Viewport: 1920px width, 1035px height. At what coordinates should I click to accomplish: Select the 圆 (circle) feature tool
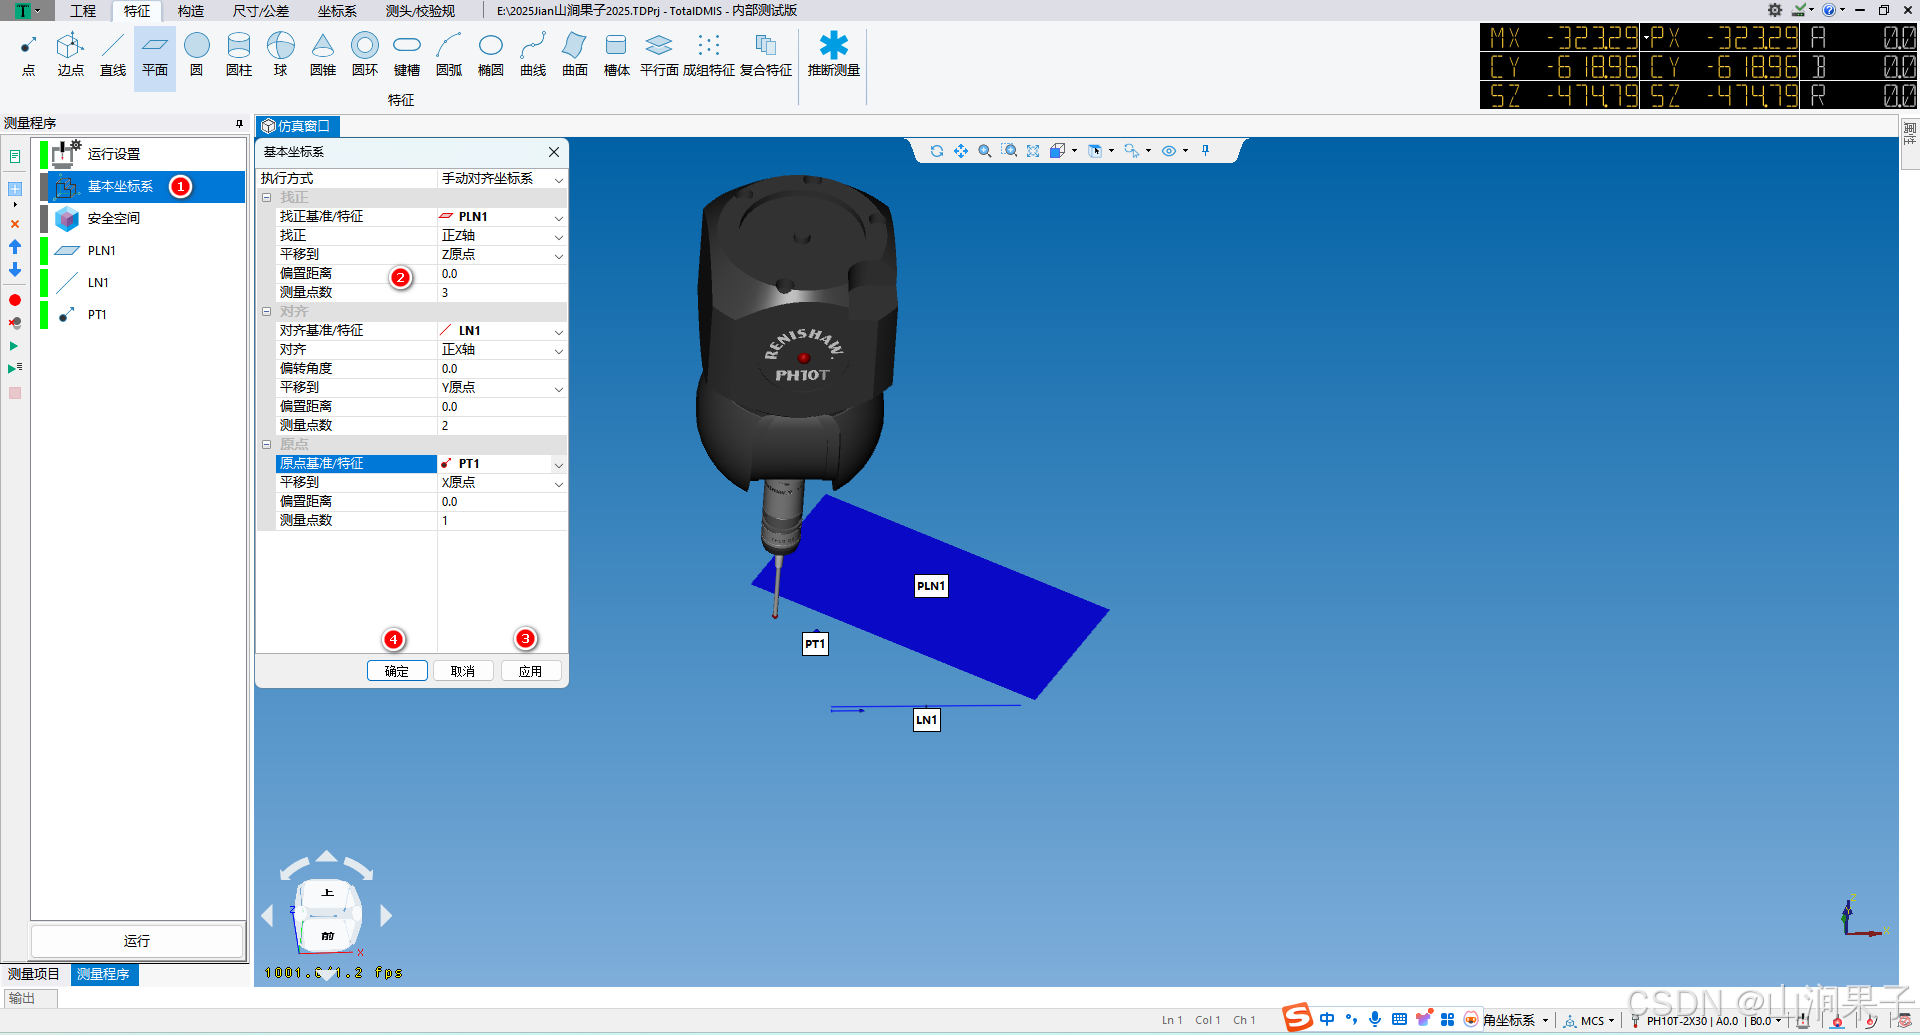coord(197,56)
